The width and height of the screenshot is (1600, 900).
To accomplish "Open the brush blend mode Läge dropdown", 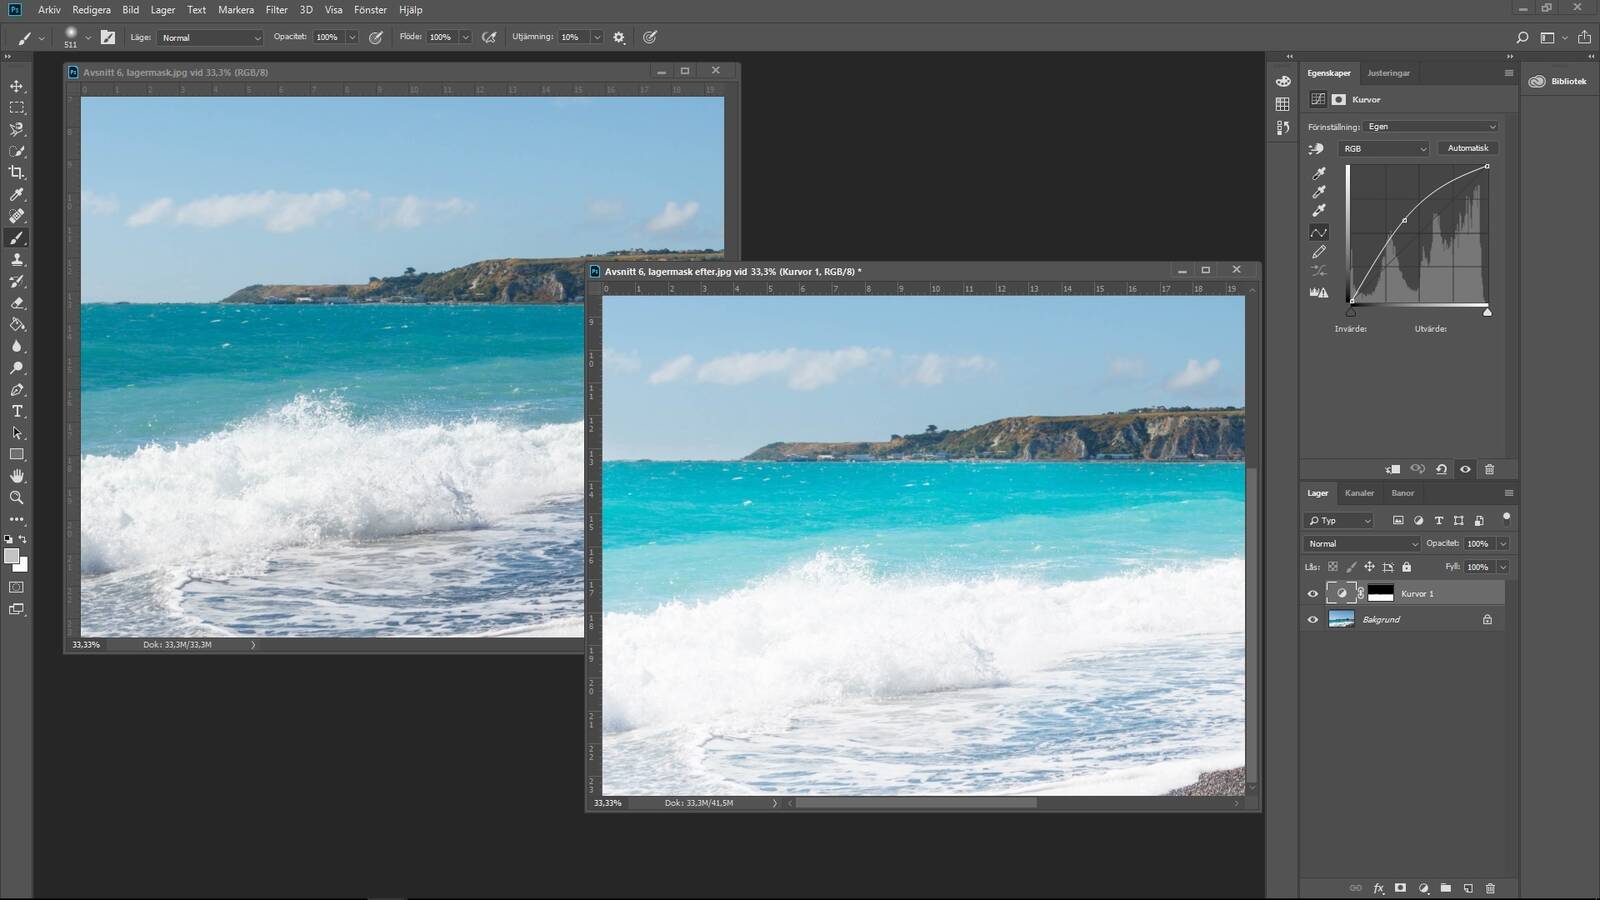I will [x=210, y=38].
